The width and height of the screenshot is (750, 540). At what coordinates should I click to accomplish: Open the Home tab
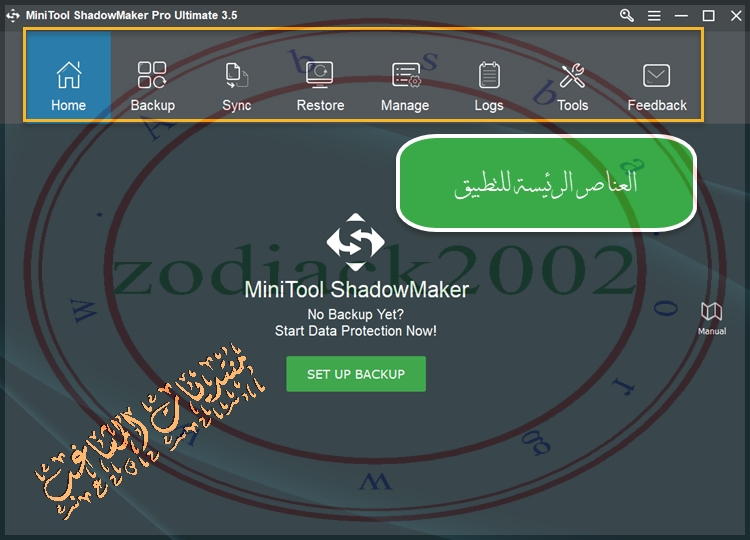pos(68,75)
